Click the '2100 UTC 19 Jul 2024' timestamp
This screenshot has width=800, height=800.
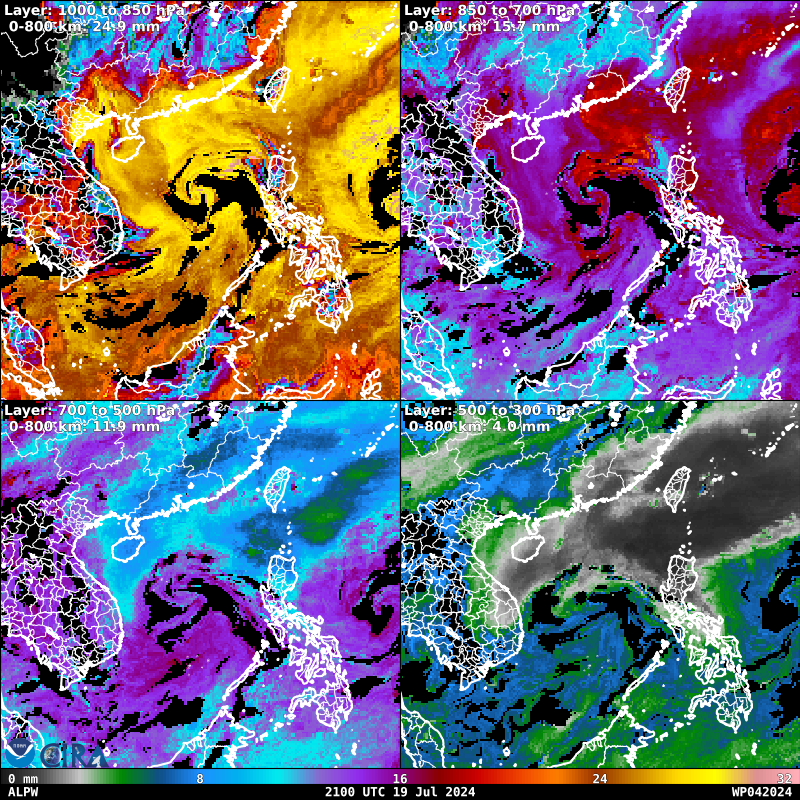400,791
